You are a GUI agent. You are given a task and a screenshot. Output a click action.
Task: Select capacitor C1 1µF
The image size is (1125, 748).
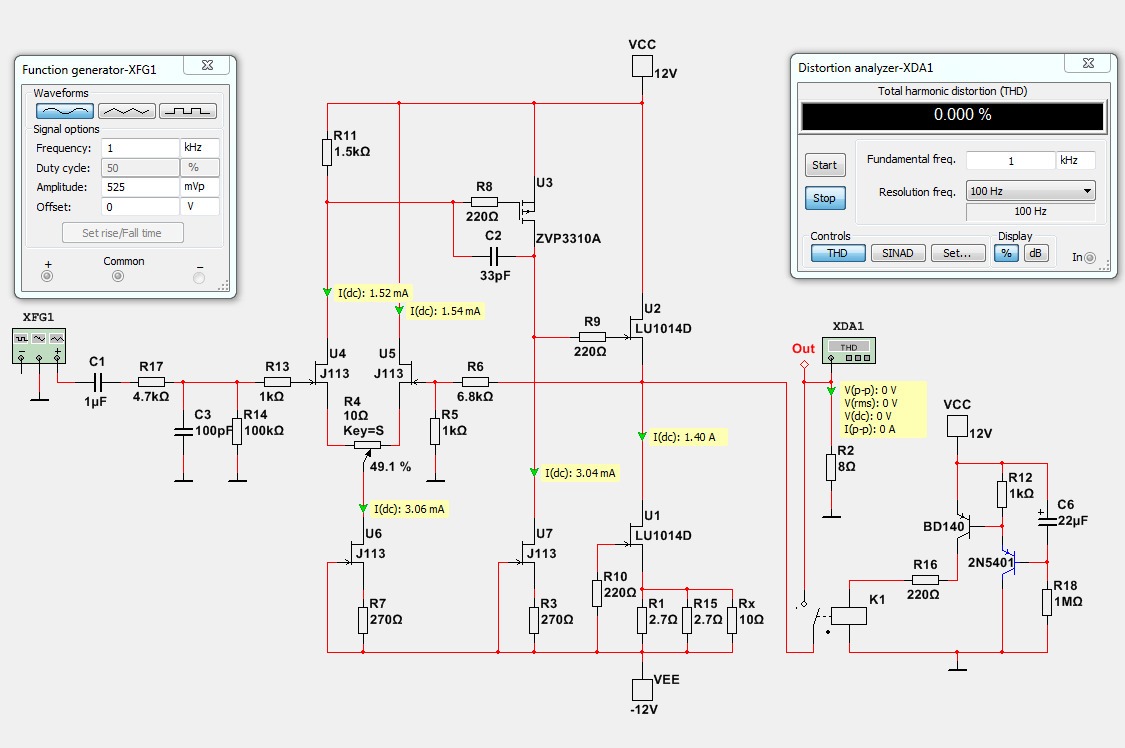coord(98,382)
